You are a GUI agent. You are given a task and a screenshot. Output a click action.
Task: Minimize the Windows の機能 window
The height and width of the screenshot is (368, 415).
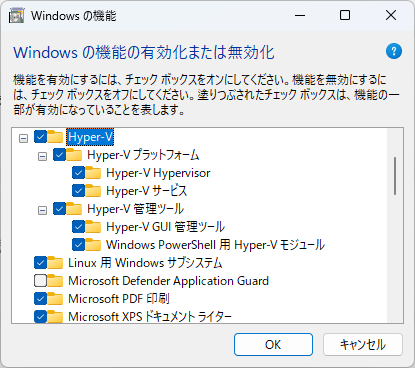(x=300, y=15)
